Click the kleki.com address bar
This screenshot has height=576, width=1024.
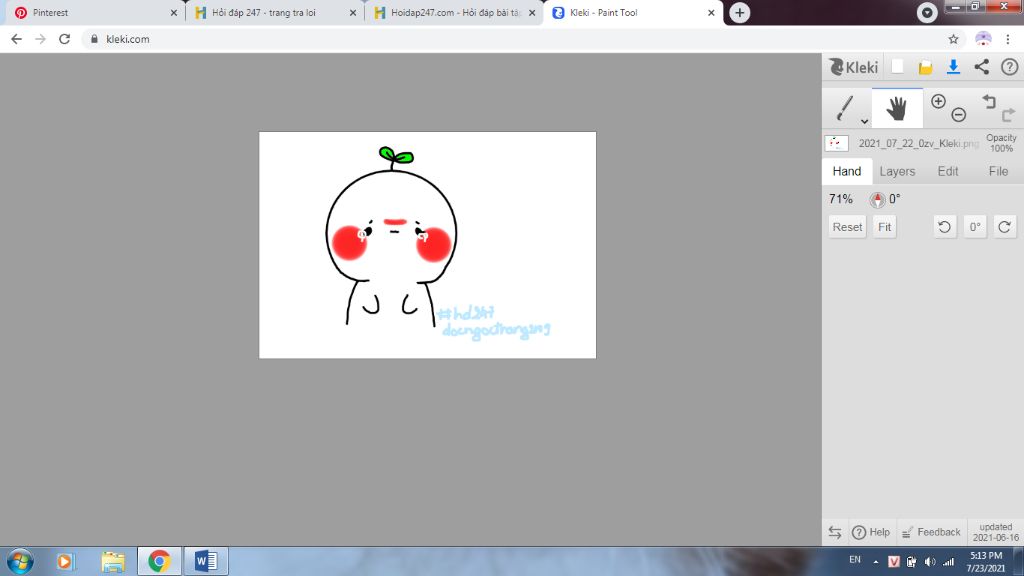point(524,39)
